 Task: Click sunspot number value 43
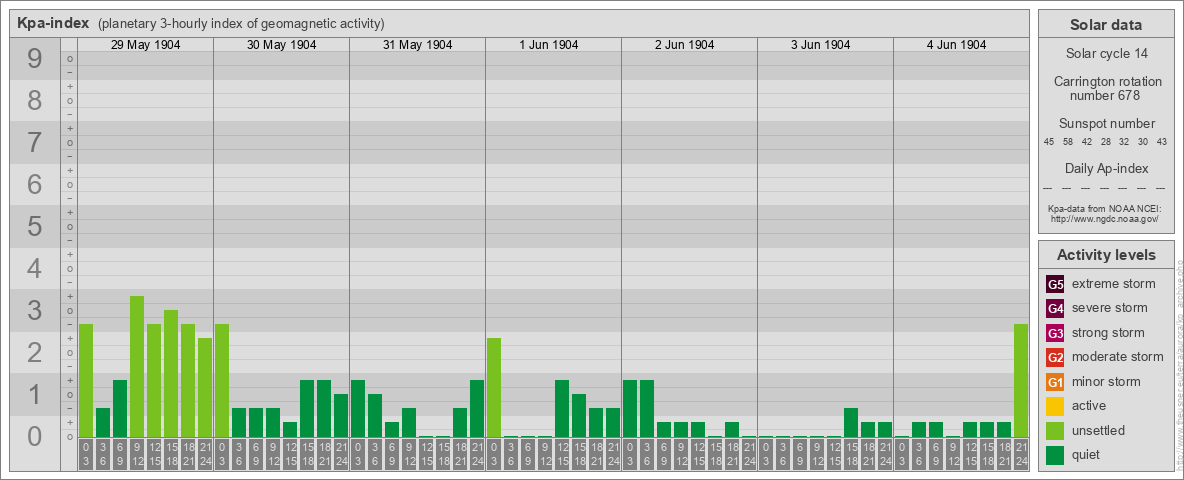coord(1162,142)
